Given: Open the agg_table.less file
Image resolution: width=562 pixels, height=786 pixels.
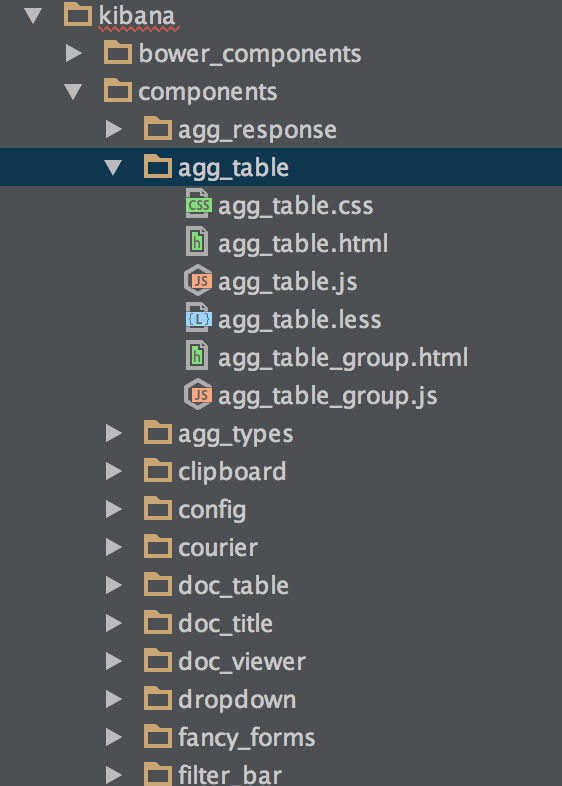Looking at the screenshot, I should pyautogui.click(x=299, y=319).
